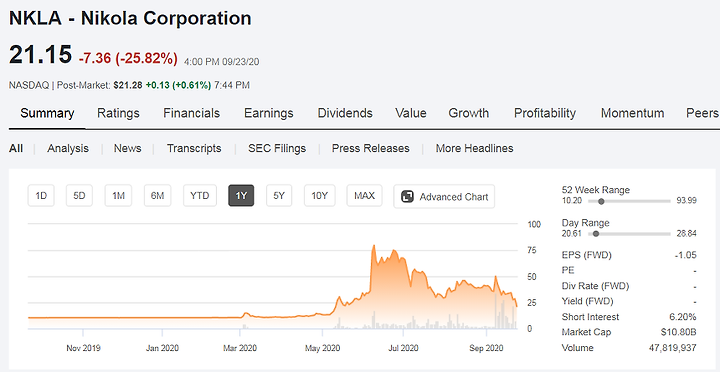Open the Earnings tab
Image resolution: width=720 pixels, height=372 pixels.
[269, 113]
